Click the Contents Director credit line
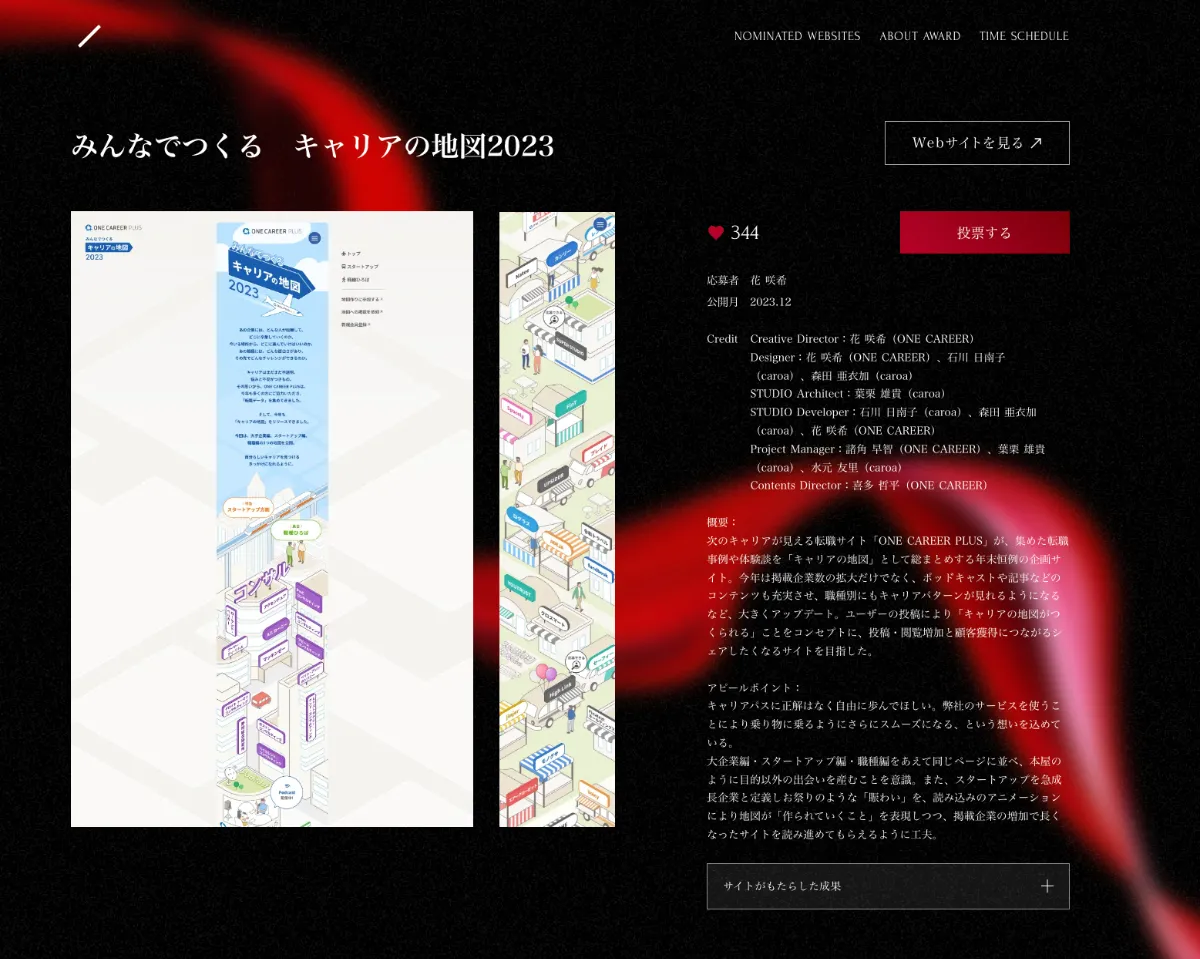The height and width of the screenshot is (959, 1200). pos(869,485)
